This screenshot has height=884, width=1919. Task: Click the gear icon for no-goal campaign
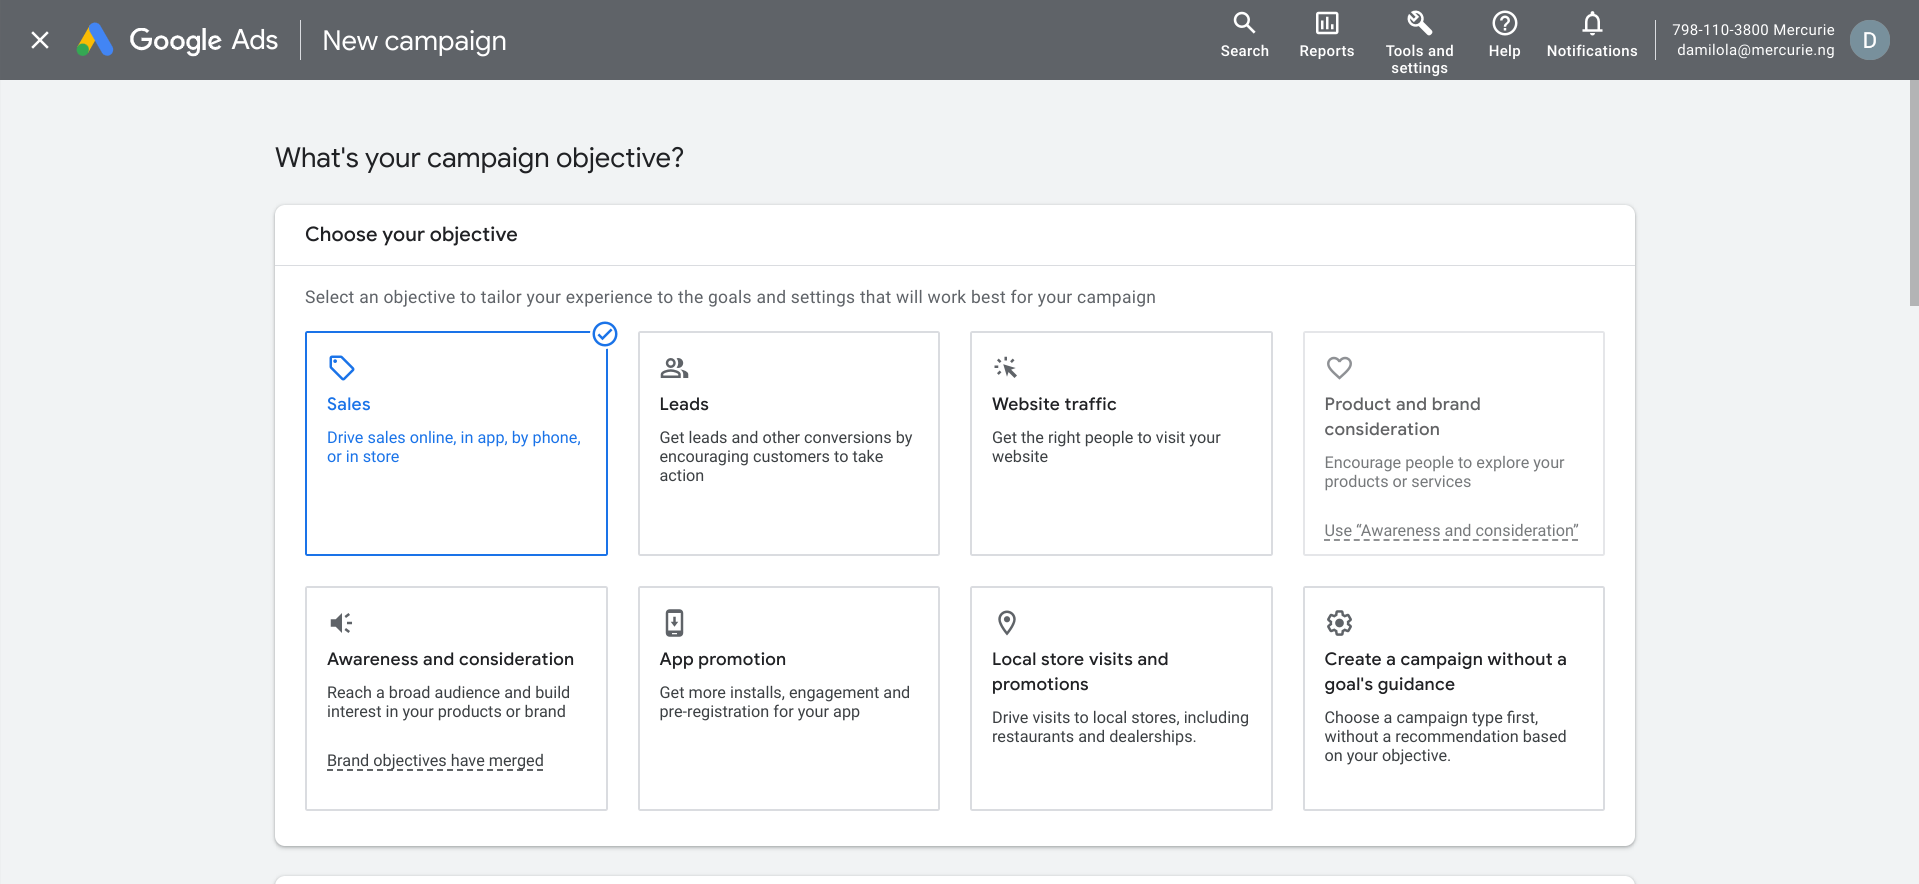tap(1339, 623)
